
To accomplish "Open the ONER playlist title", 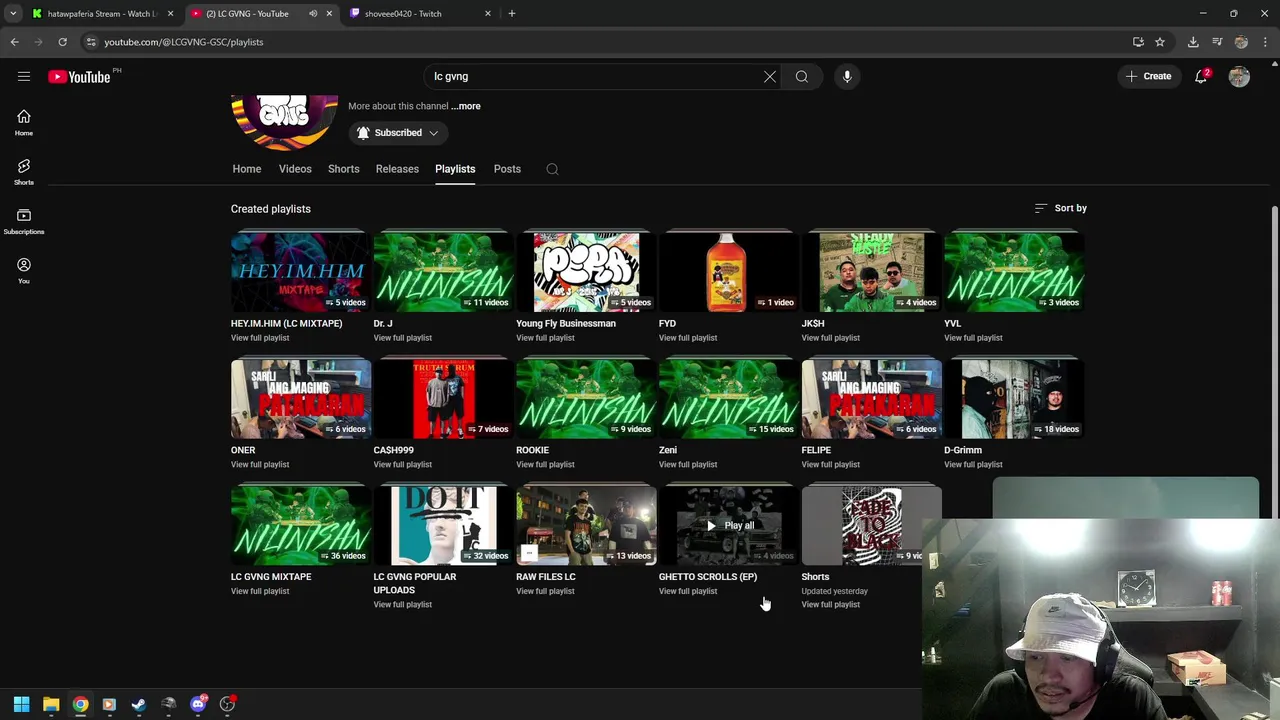I will point(243,450).
